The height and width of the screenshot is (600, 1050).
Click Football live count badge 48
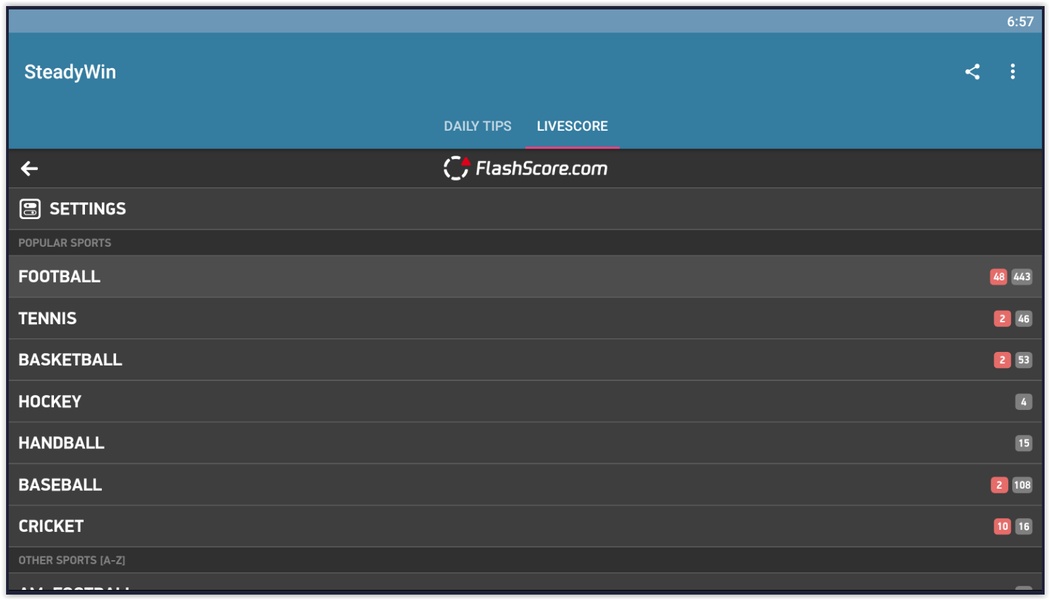pos(998,277)
